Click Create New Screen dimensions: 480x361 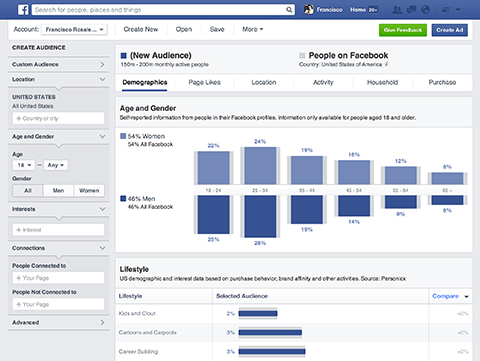coord(141,29)
